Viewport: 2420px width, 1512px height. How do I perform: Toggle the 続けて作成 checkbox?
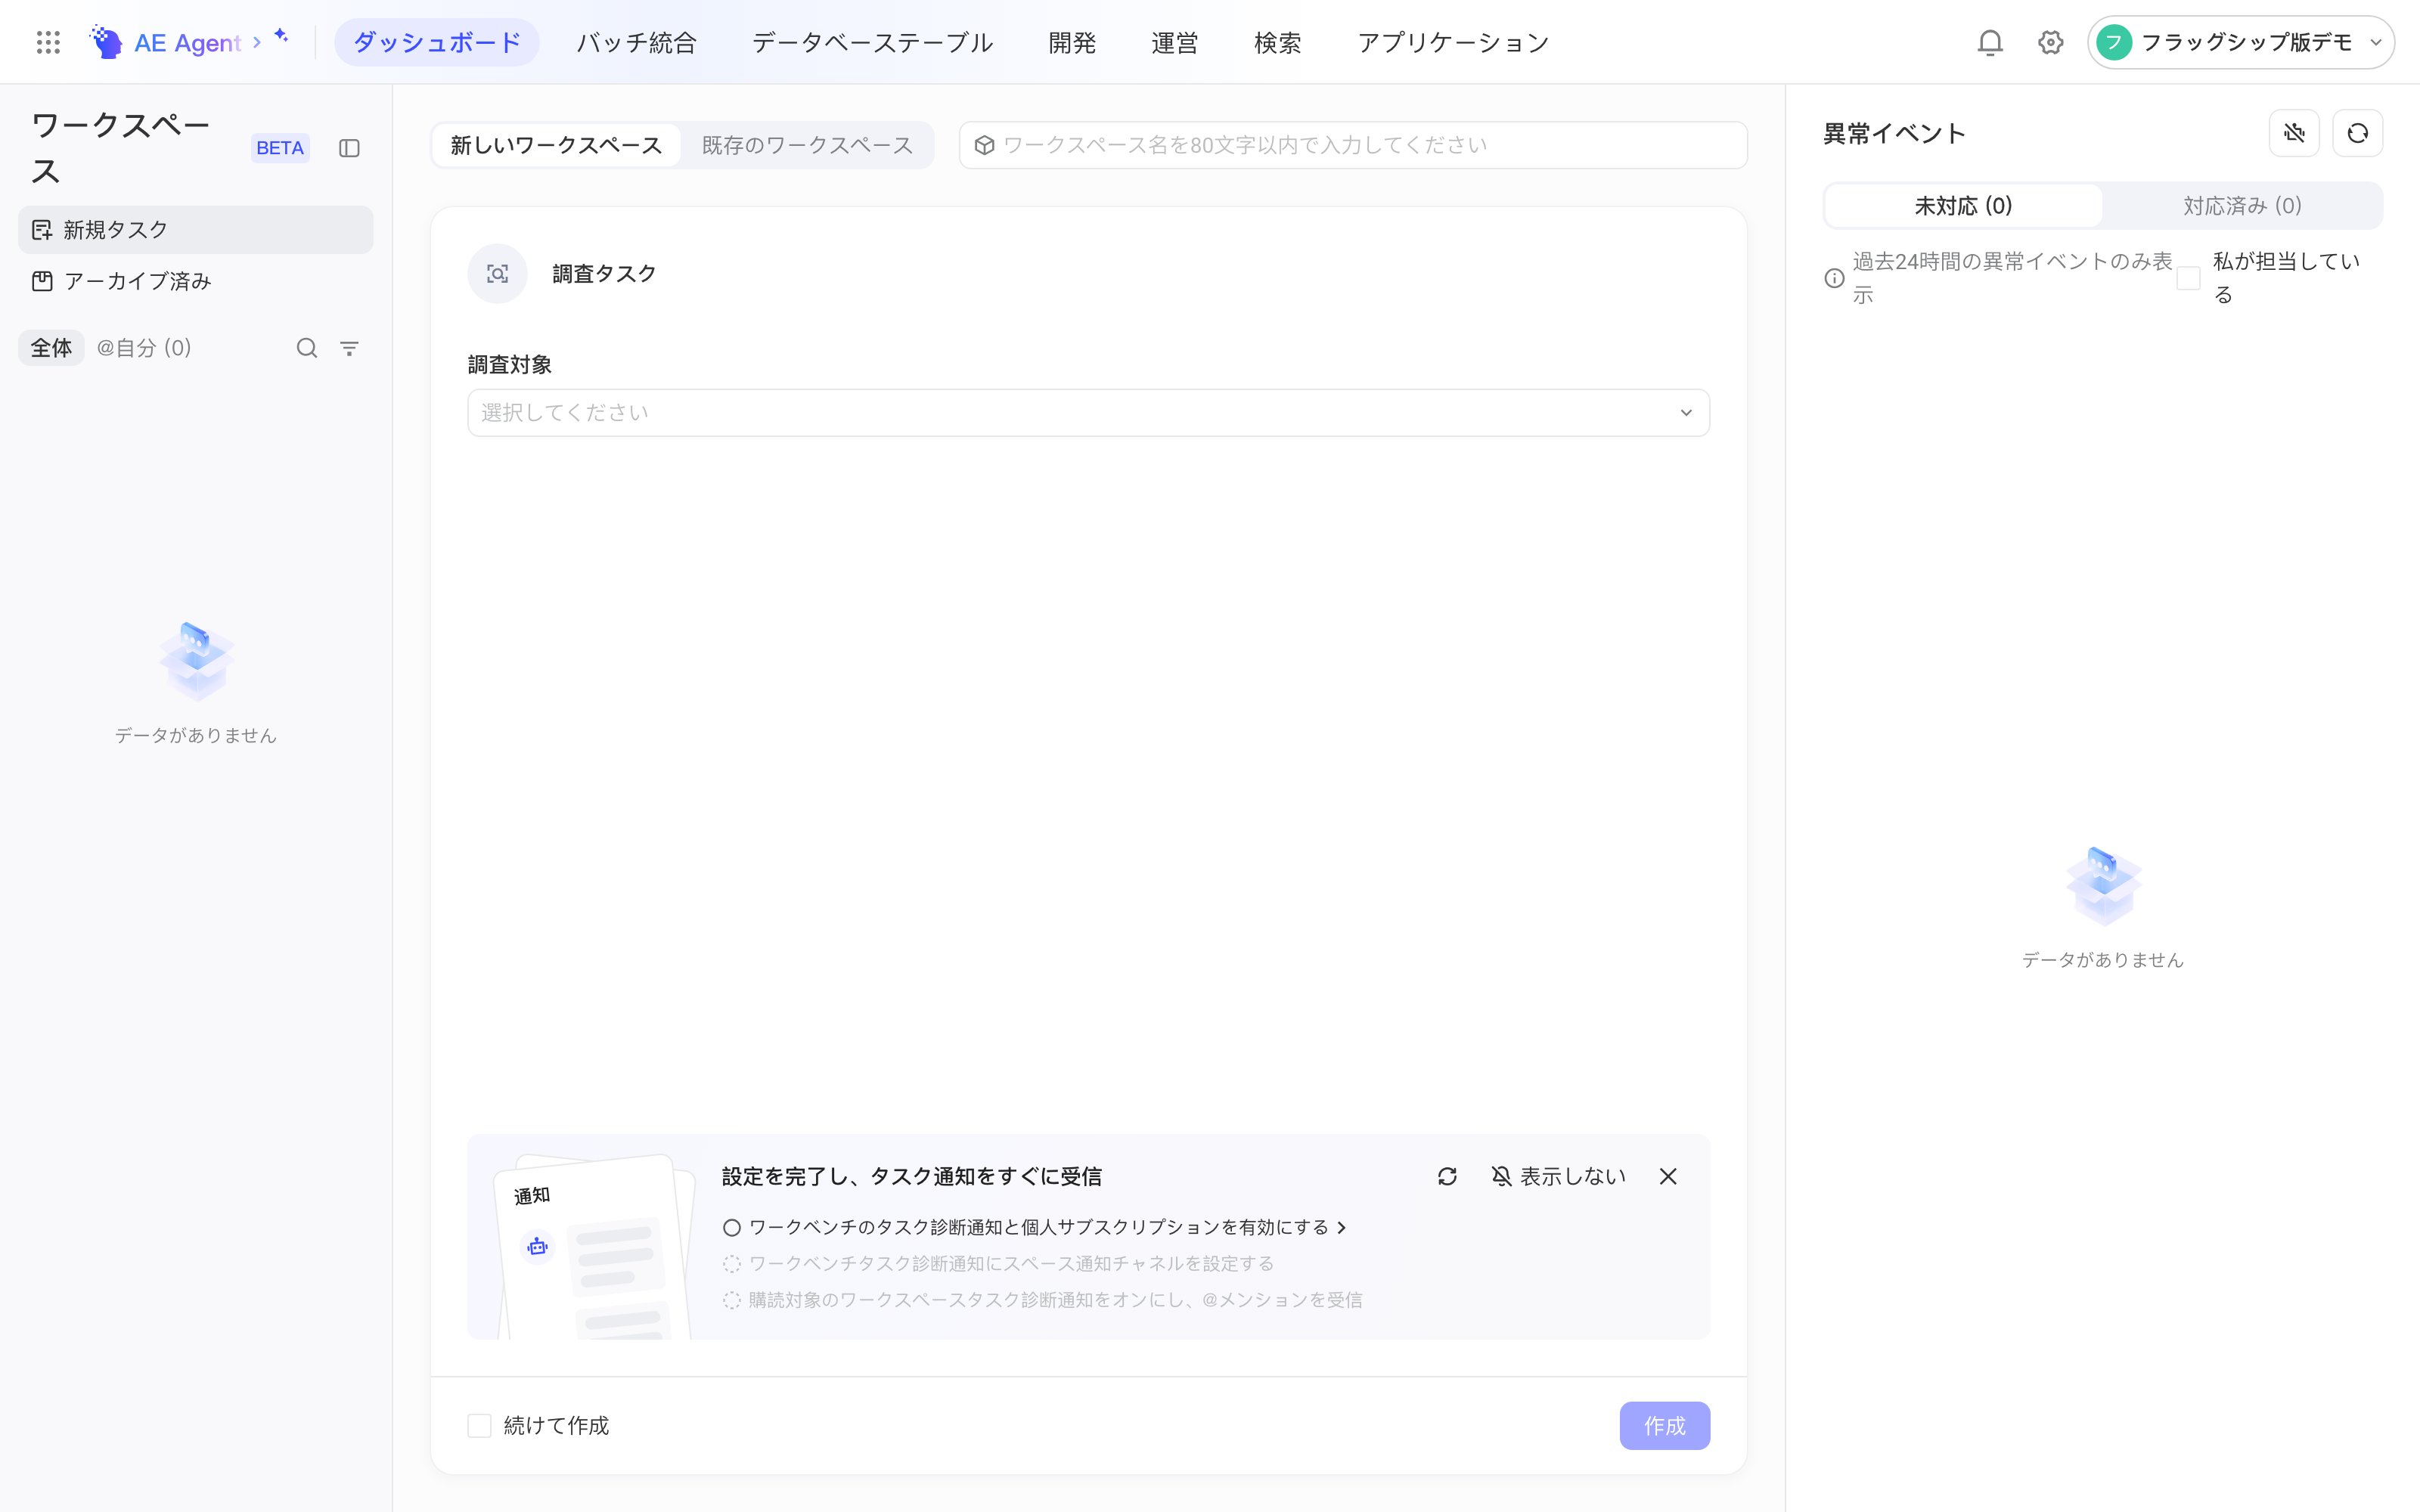point(479,1425)
